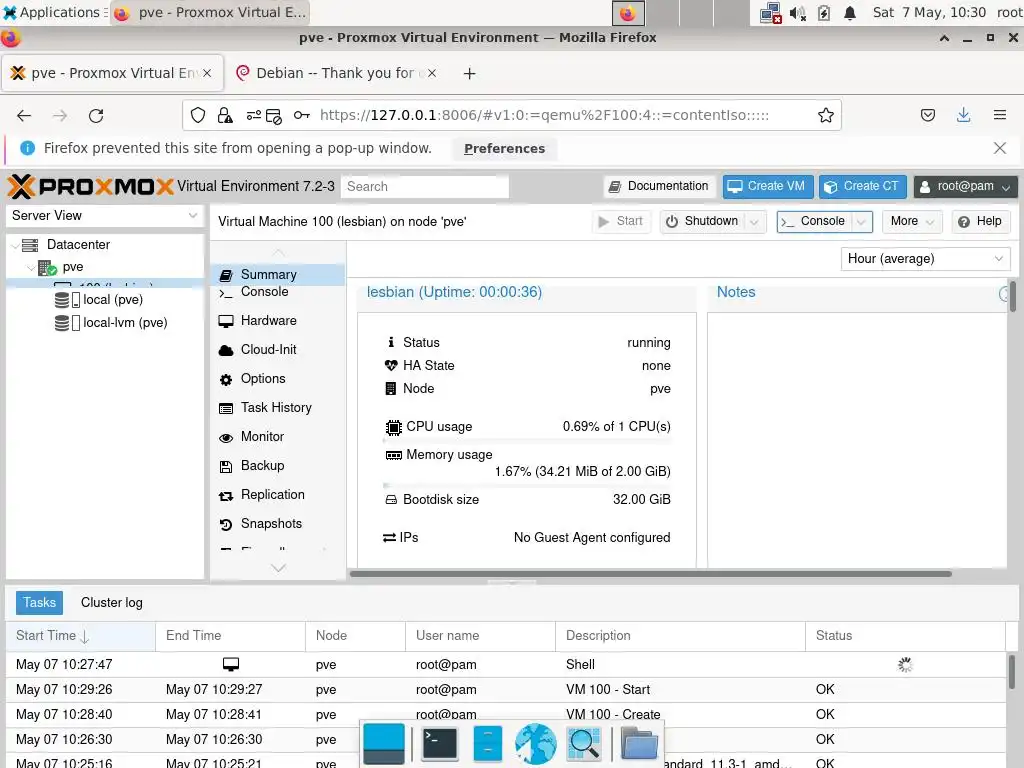Click the Console button in VM toolbar
Screen dimensions: 1024x768
pos(815,221)
